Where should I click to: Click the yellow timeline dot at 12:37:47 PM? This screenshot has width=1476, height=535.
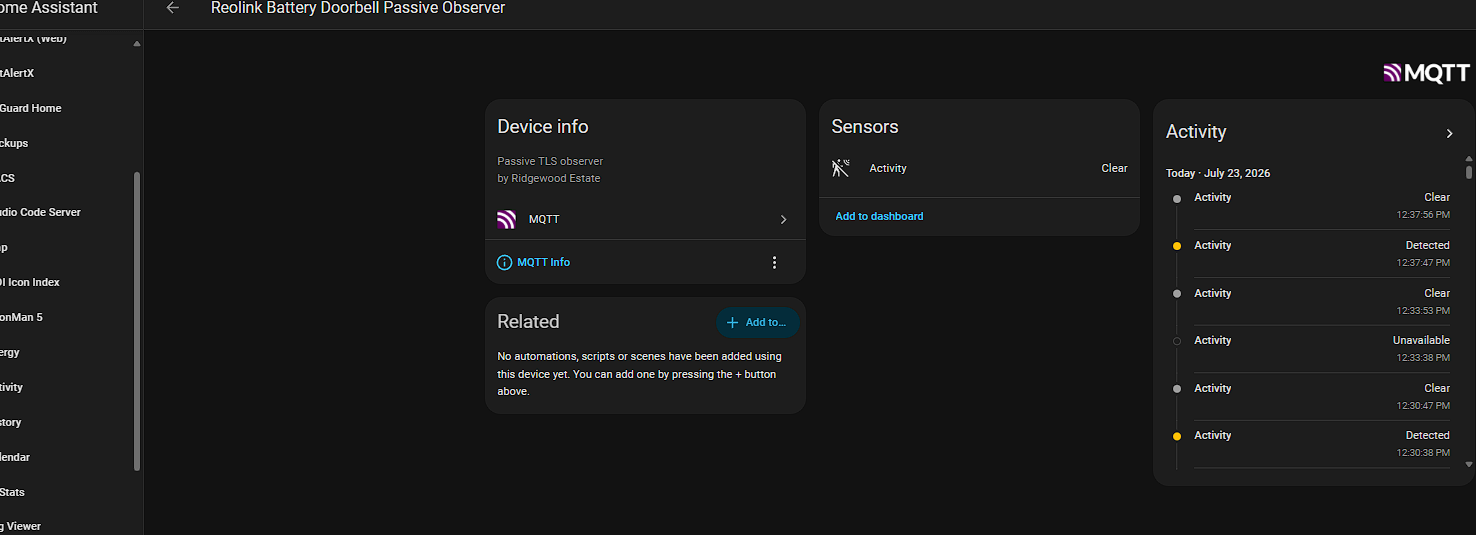(1176, 246)
